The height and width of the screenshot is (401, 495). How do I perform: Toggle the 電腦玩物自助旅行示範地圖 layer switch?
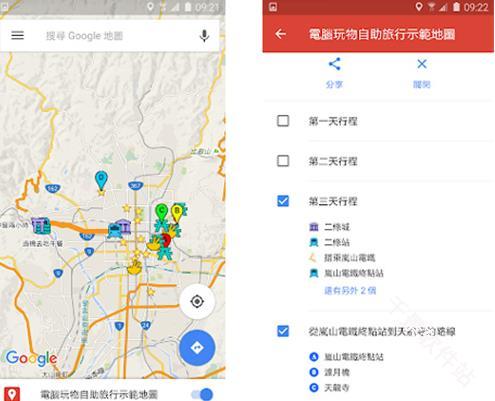coord(202,395)
